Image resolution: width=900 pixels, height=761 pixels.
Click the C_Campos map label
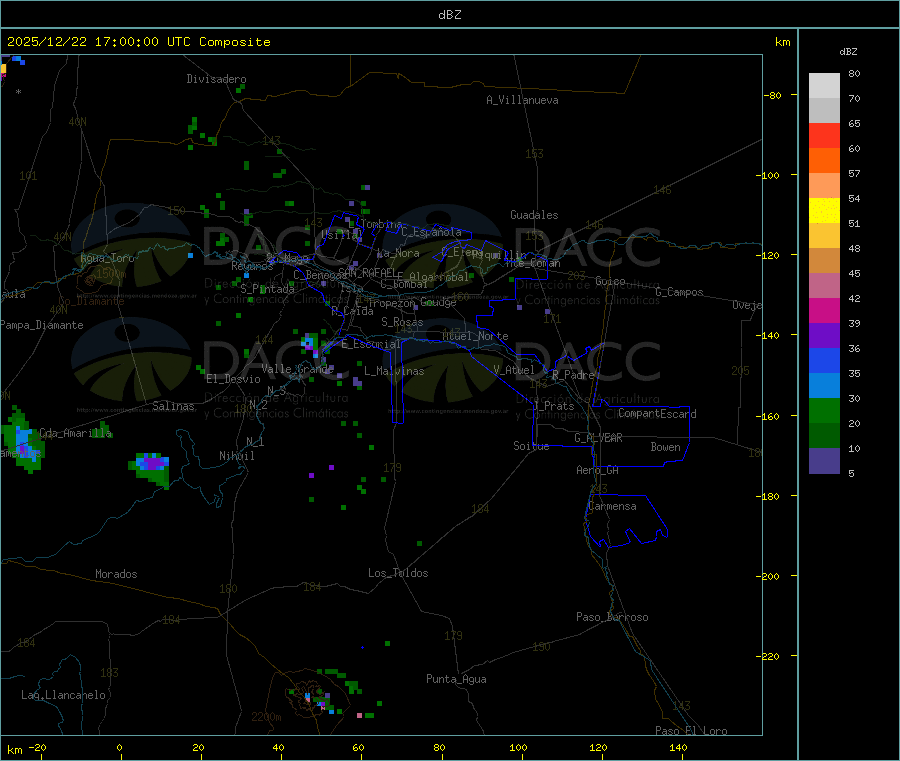[x=680, y=292]
